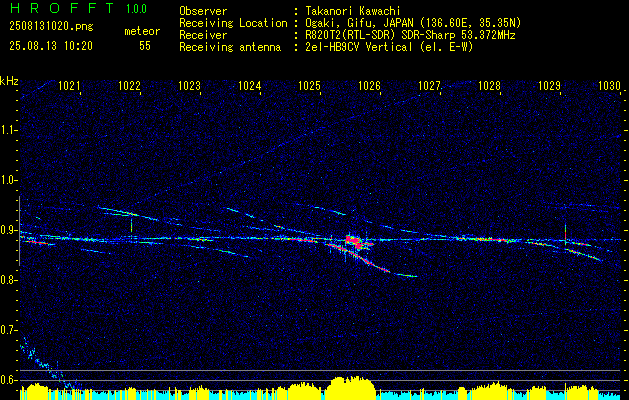This screenshot has width=629, height=400.
Task: Click the Receiving Location field label
Action: tap(233, 23)
